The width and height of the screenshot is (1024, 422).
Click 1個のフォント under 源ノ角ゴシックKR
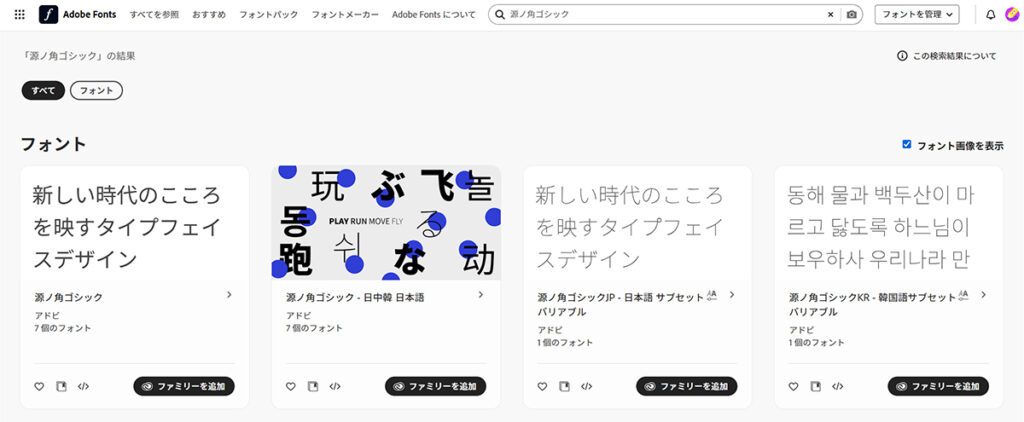816,343
